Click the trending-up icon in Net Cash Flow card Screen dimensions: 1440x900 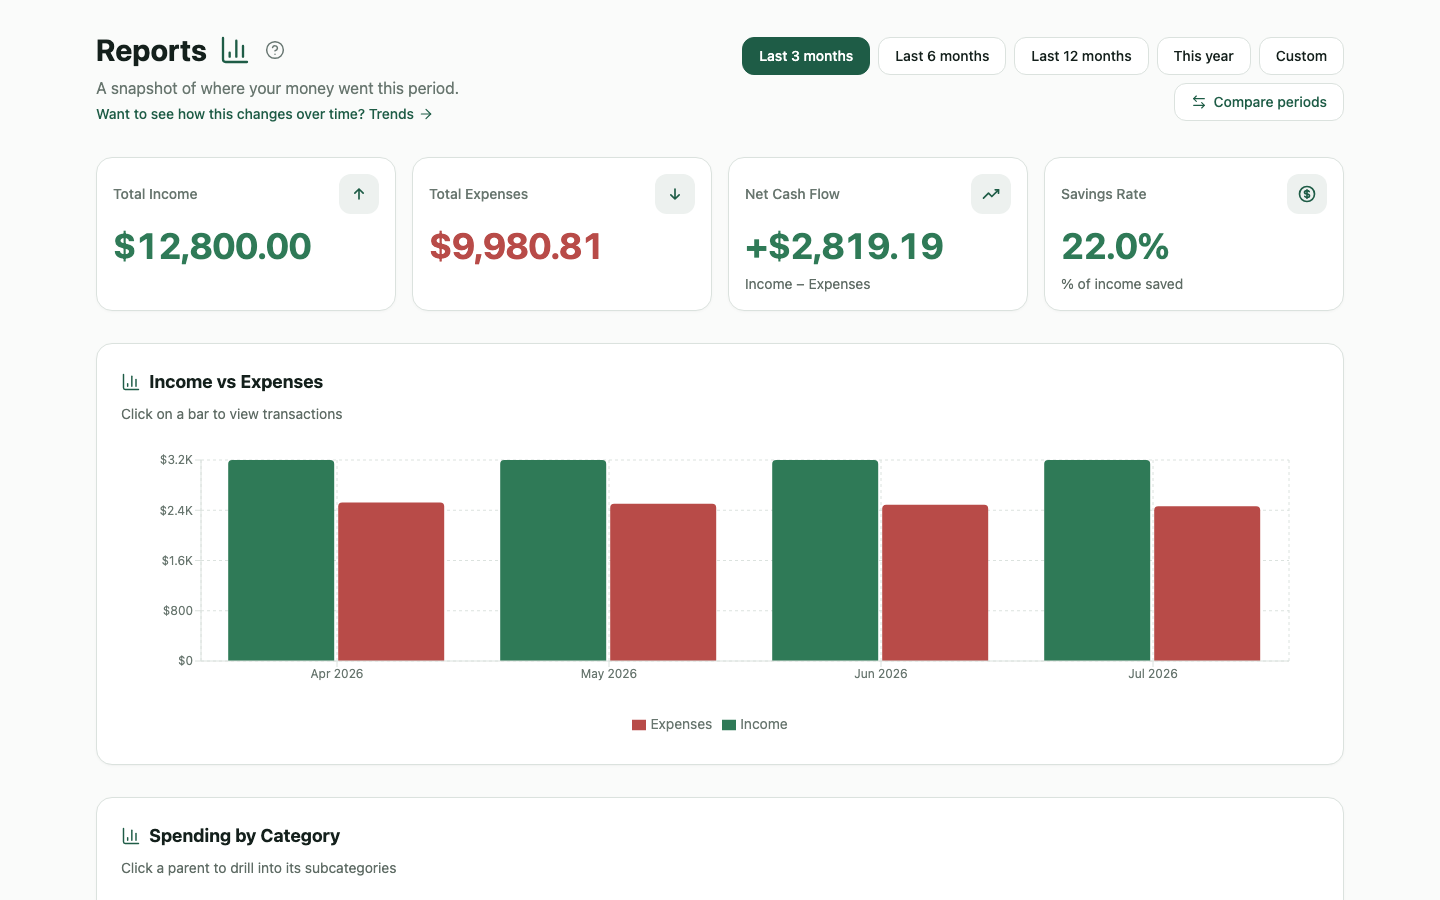tap(991, 194)
